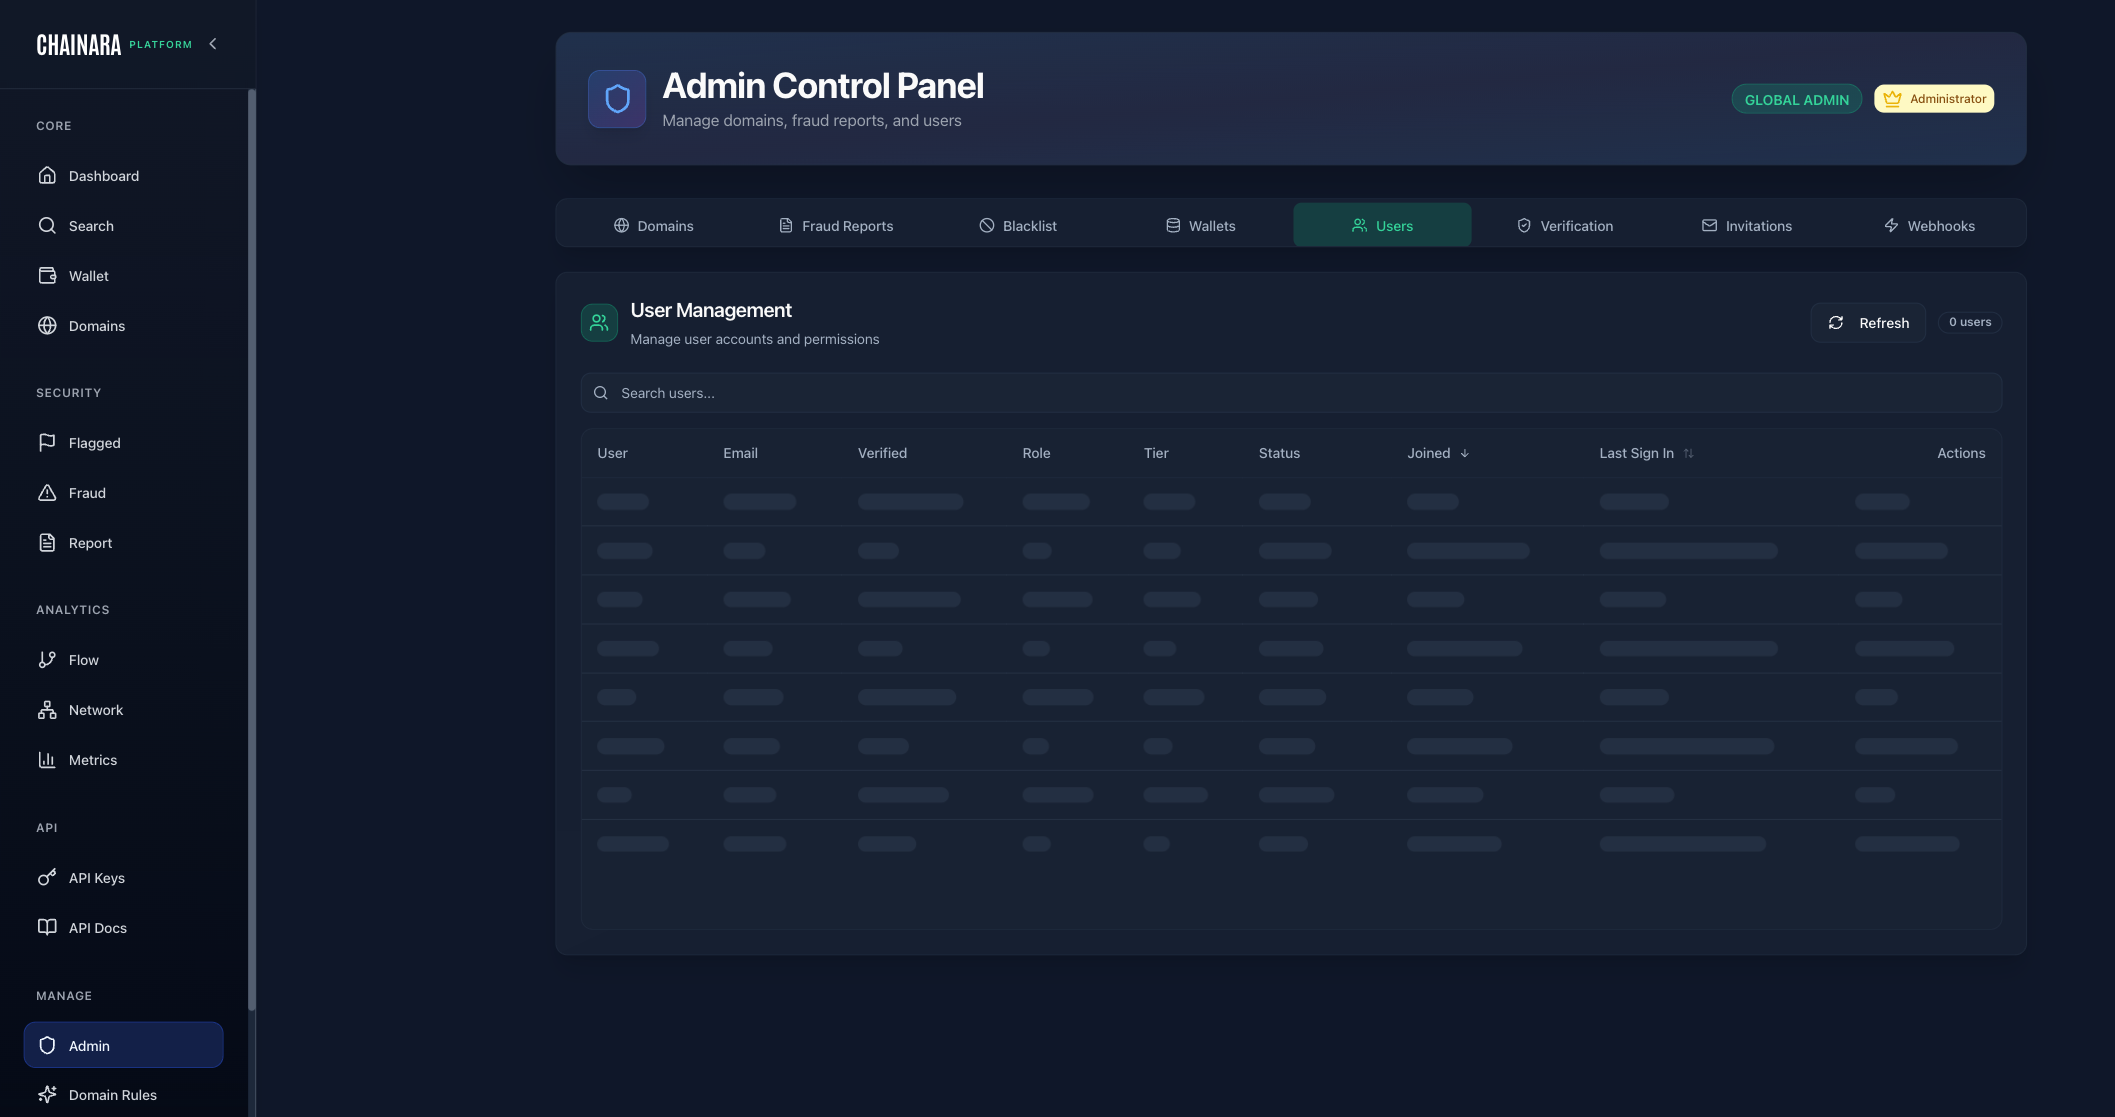Click the Admin Control Panel shield logo
Viewport: 2115px width, 1117px height.
(x=617, y=99)
